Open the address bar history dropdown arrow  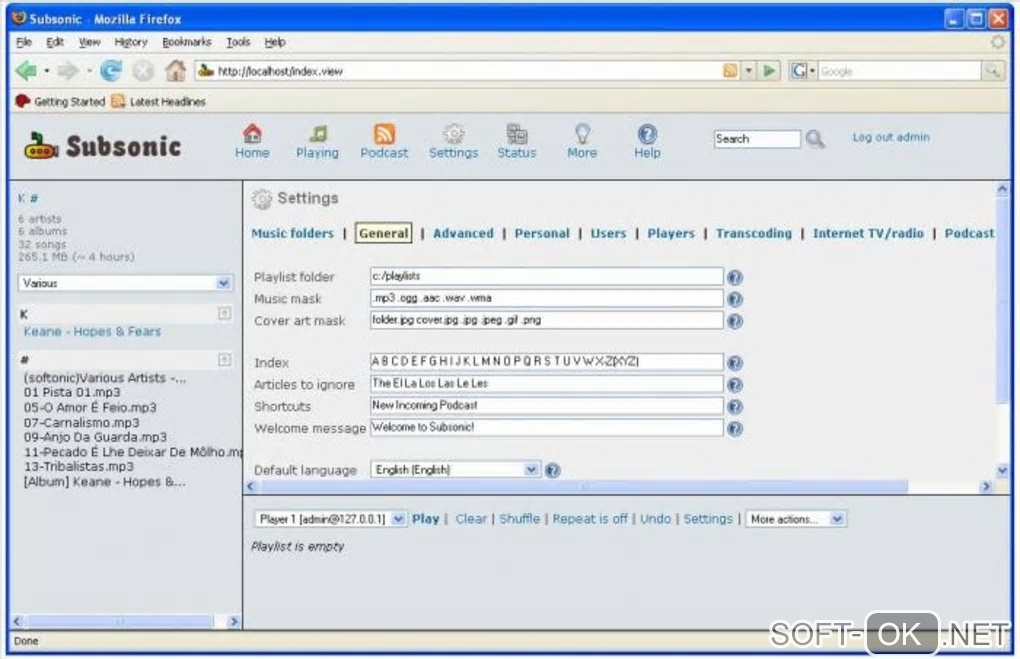click(x=749, y=70)
